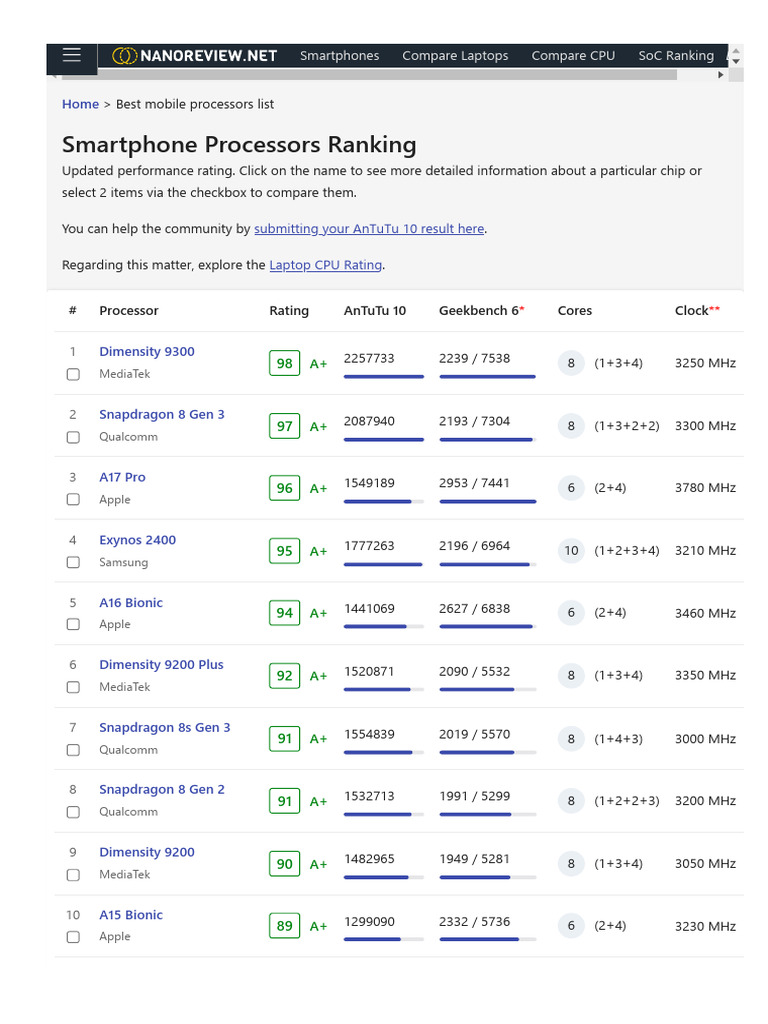Click the 8 cores badge for Snapdragon 8 Gen 3
768x1024 pixels.
coord(571,426)
